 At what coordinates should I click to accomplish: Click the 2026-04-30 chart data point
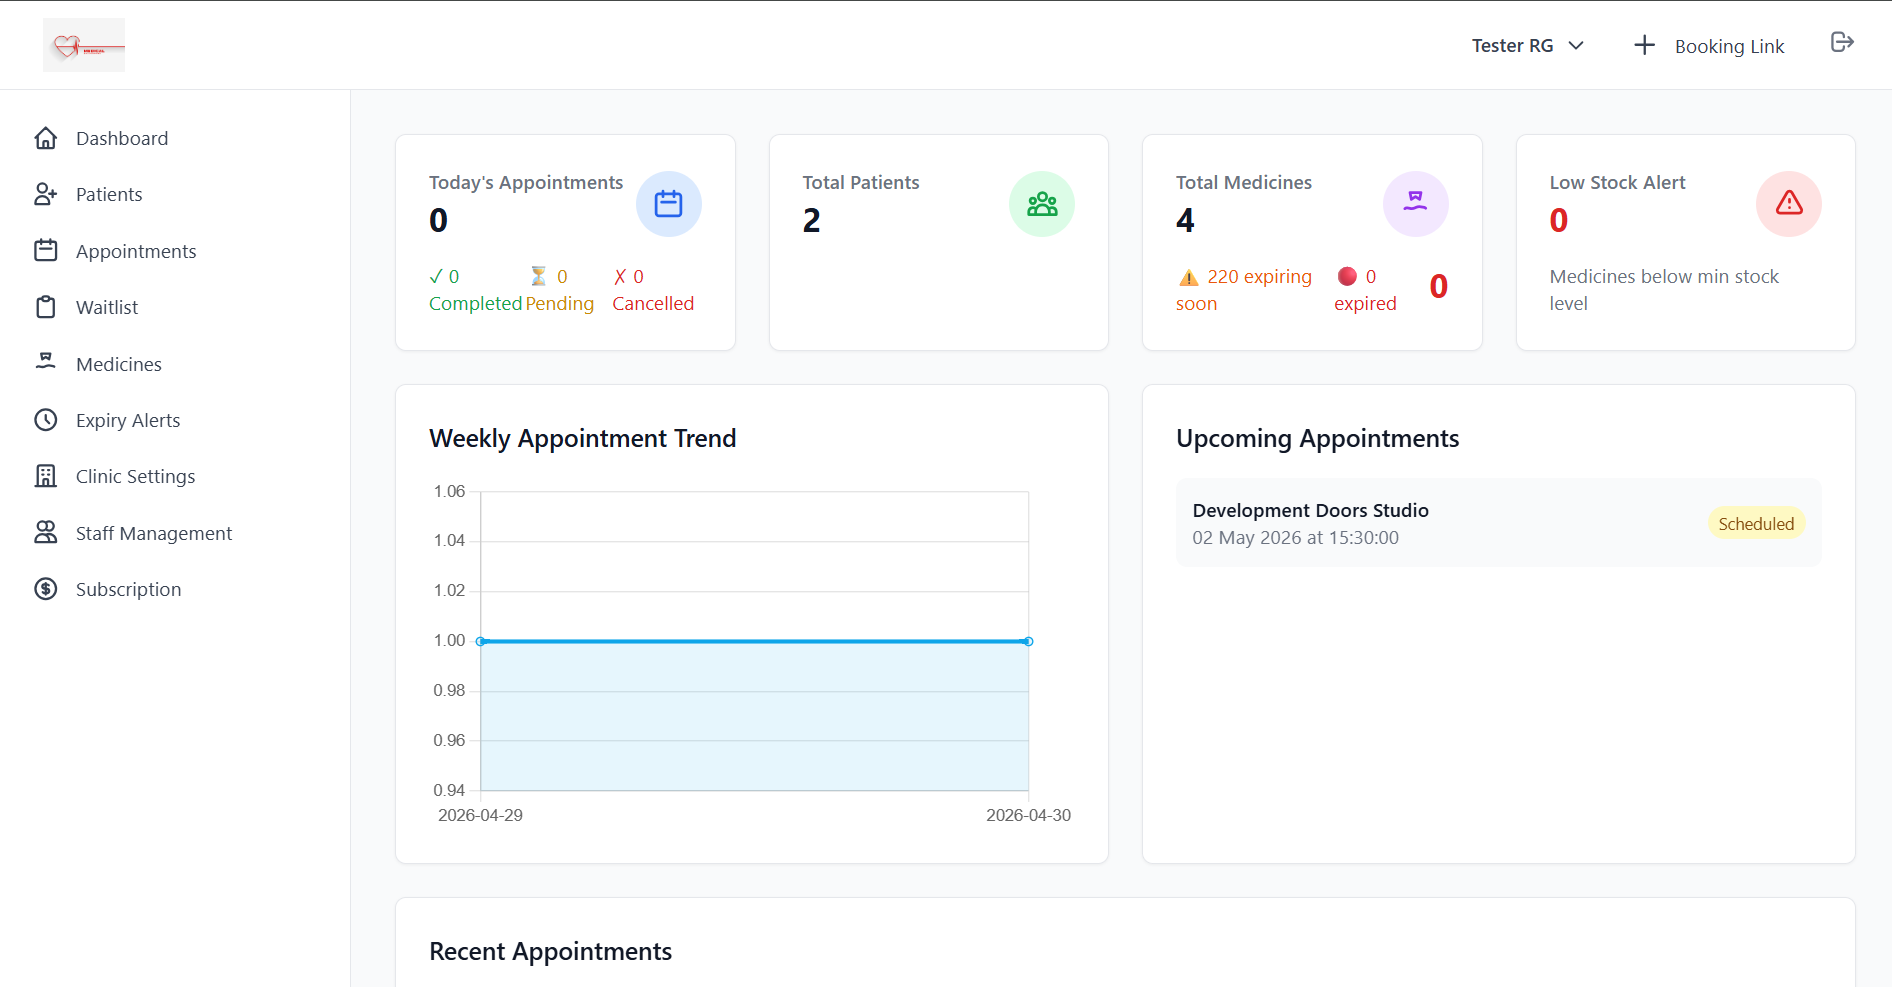(x=1028, y=641)
